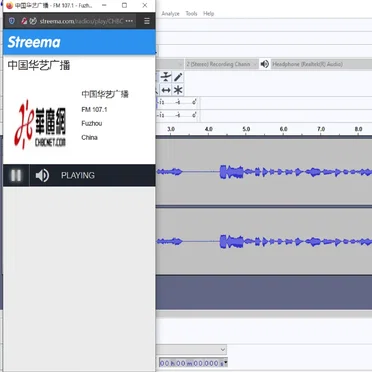Click the 中国华艺广播 page heading
372x372 pixels.
(39, 65)
